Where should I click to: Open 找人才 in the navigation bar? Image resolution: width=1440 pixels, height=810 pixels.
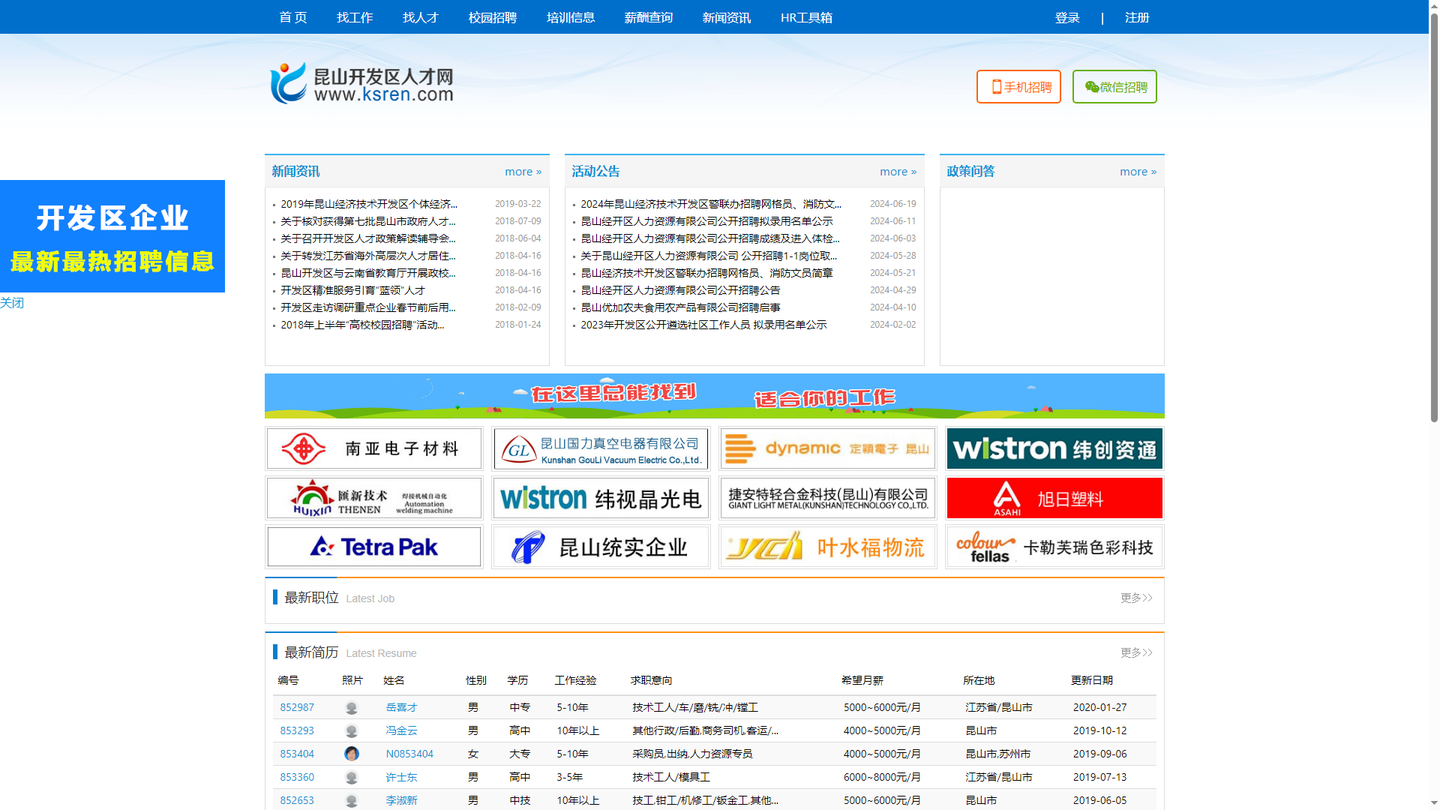(x=421, y=17)
